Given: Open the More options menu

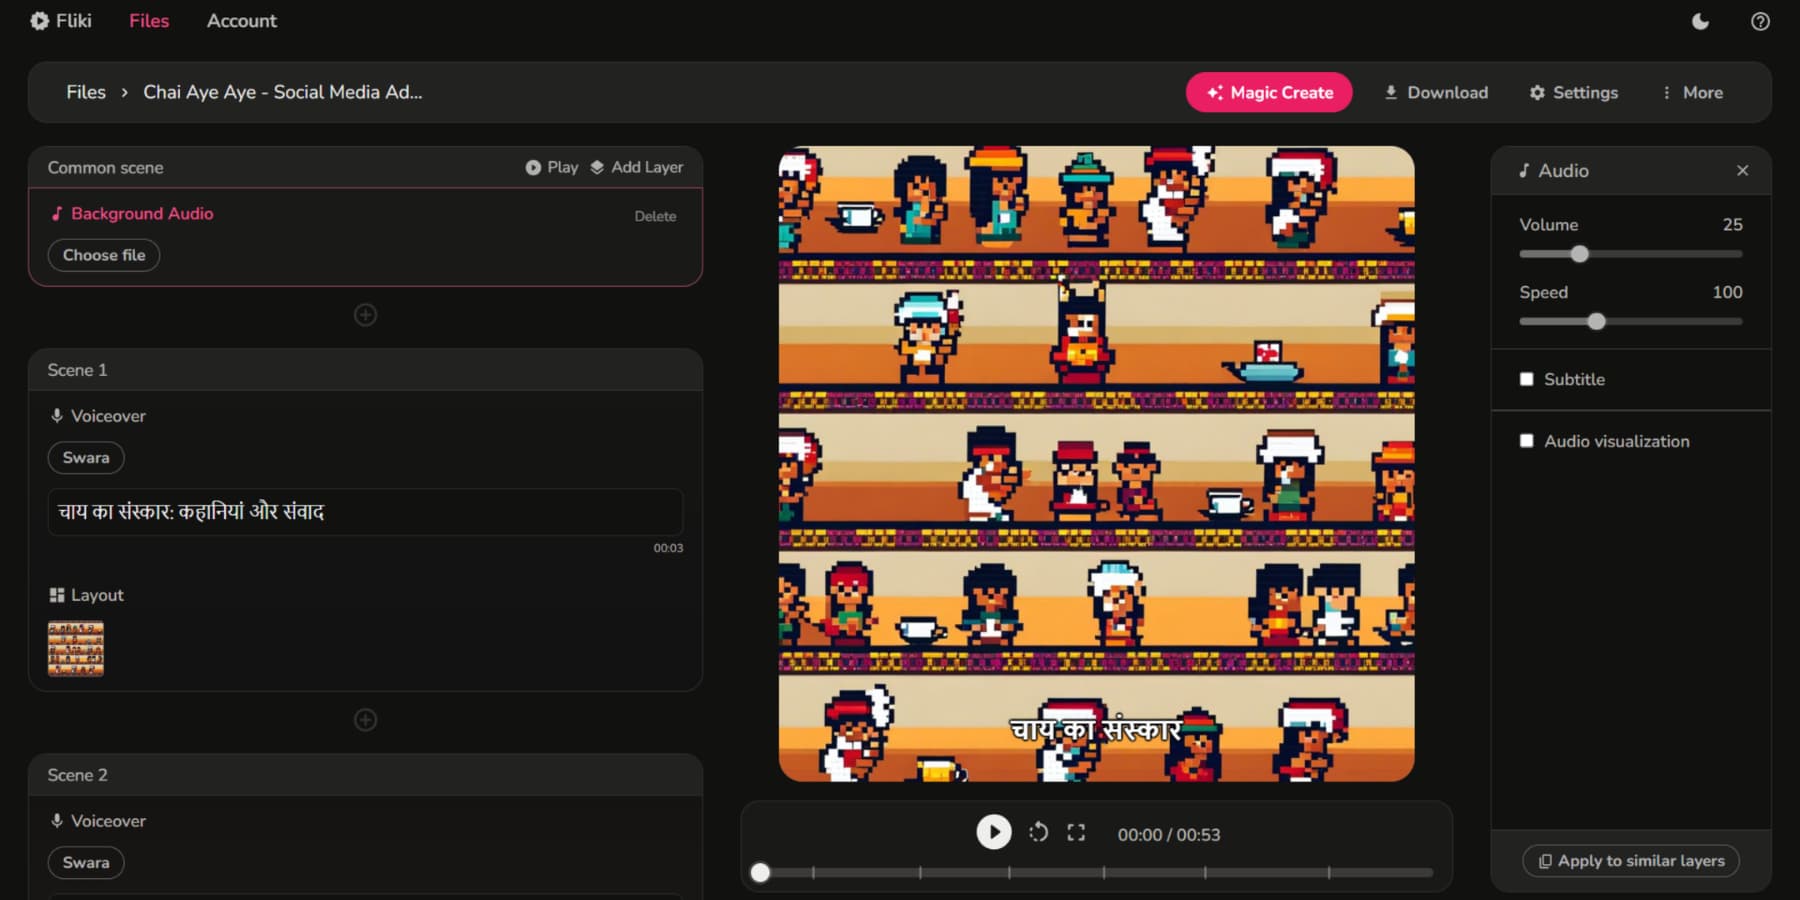Looking at the screenshot, I should (1692, 92).
